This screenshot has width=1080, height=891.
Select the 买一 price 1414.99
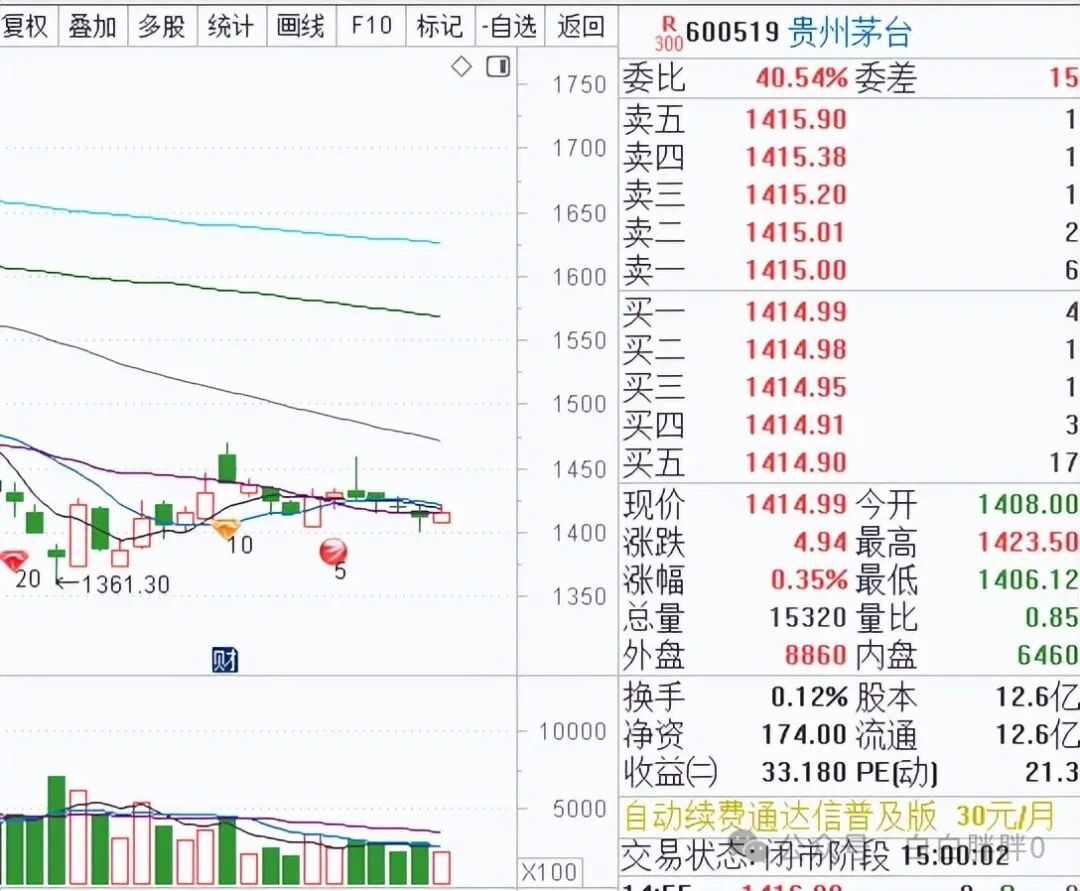[x=796, y=312]
